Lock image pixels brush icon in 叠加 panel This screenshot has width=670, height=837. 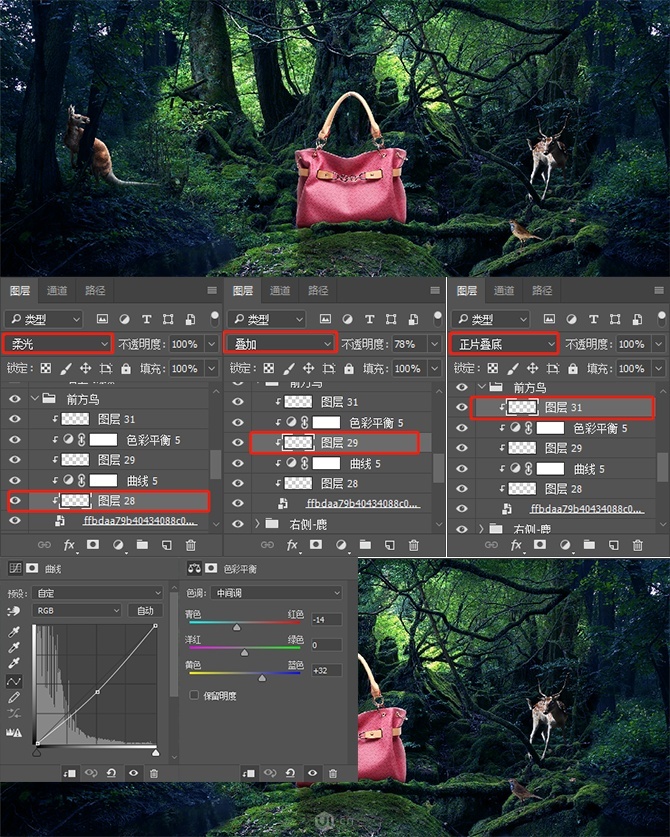pyautogui.click(x=289, y=368)
